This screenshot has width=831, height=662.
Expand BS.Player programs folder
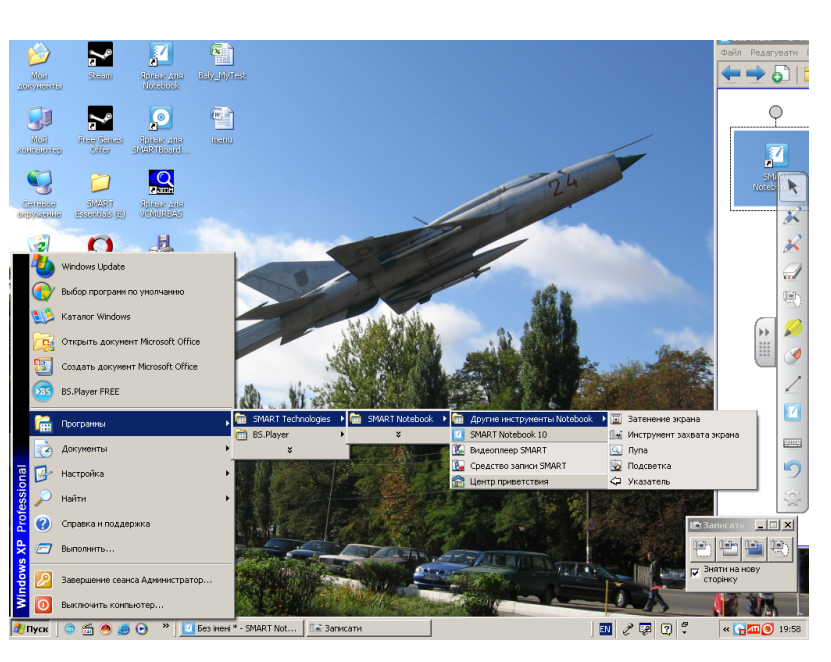coord(290,434)
